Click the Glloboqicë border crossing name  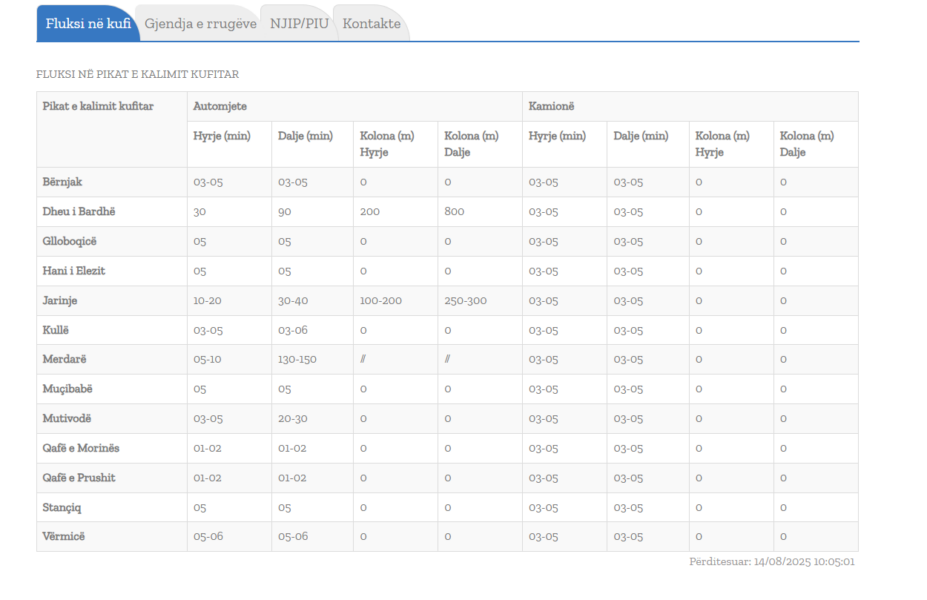tap(69, 241)
